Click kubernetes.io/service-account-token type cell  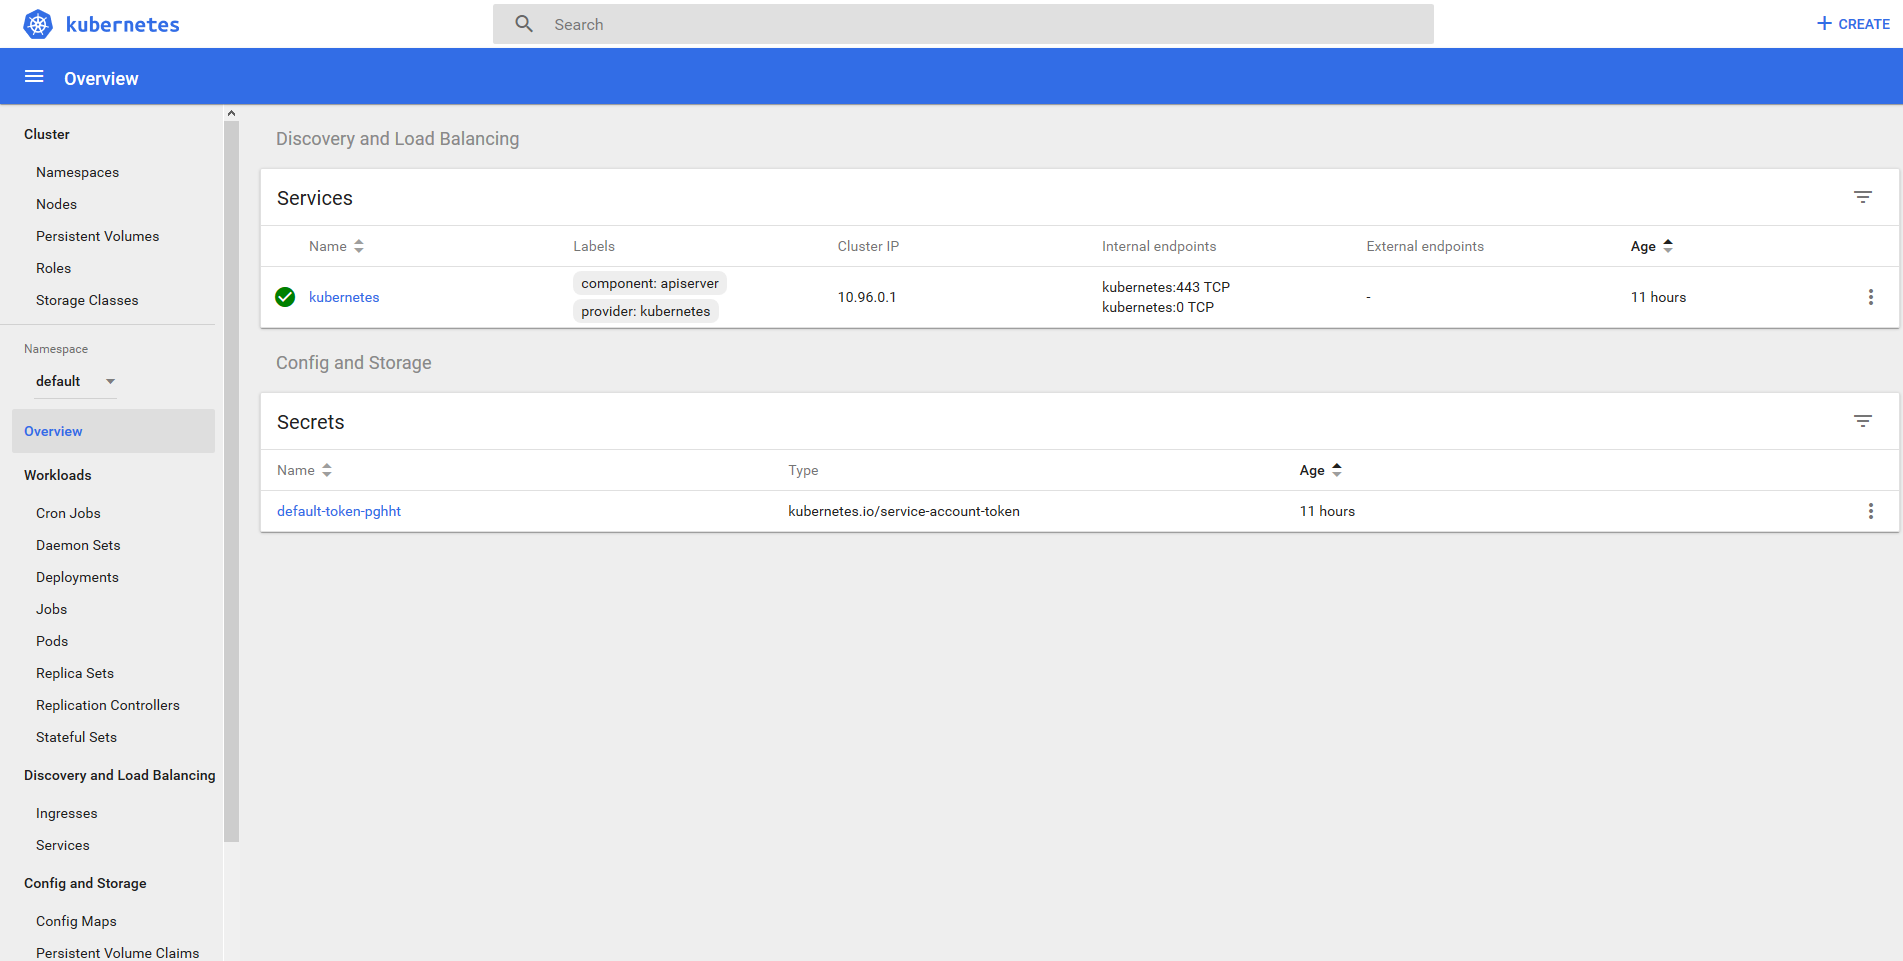click(904, 511)
